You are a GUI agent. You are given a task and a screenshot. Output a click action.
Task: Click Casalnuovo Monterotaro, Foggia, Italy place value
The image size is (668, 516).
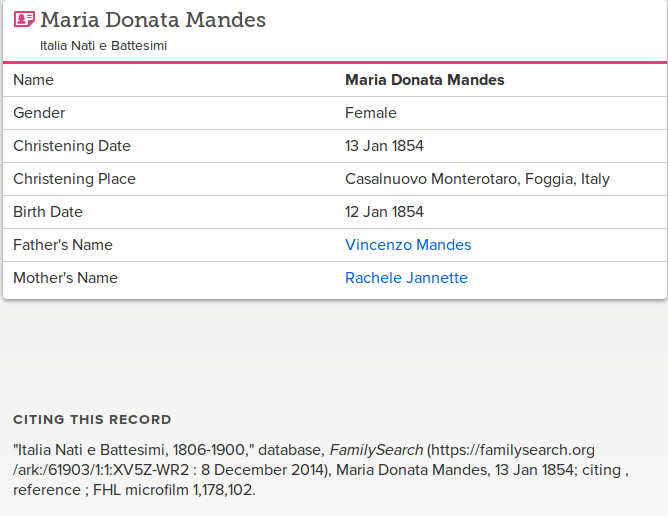[477, 179]
